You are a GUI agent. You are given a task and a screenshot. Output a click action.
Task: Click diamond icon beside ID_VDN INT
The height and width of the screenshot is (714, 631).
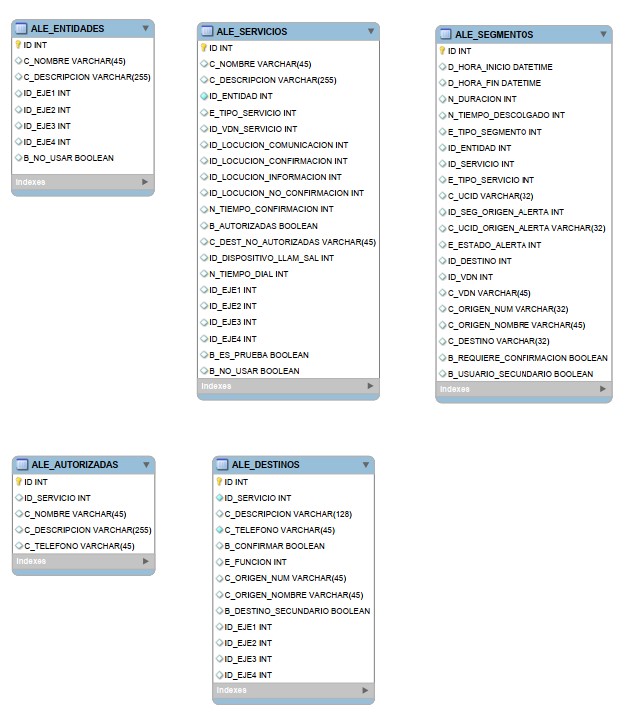point(443,277)
